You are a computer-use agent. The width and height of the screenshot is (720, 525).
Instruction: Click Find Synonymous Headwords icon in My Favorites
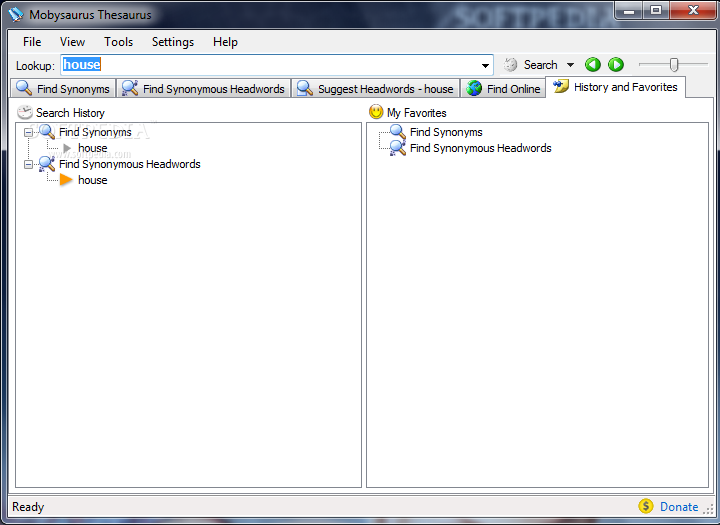[398, 148]
